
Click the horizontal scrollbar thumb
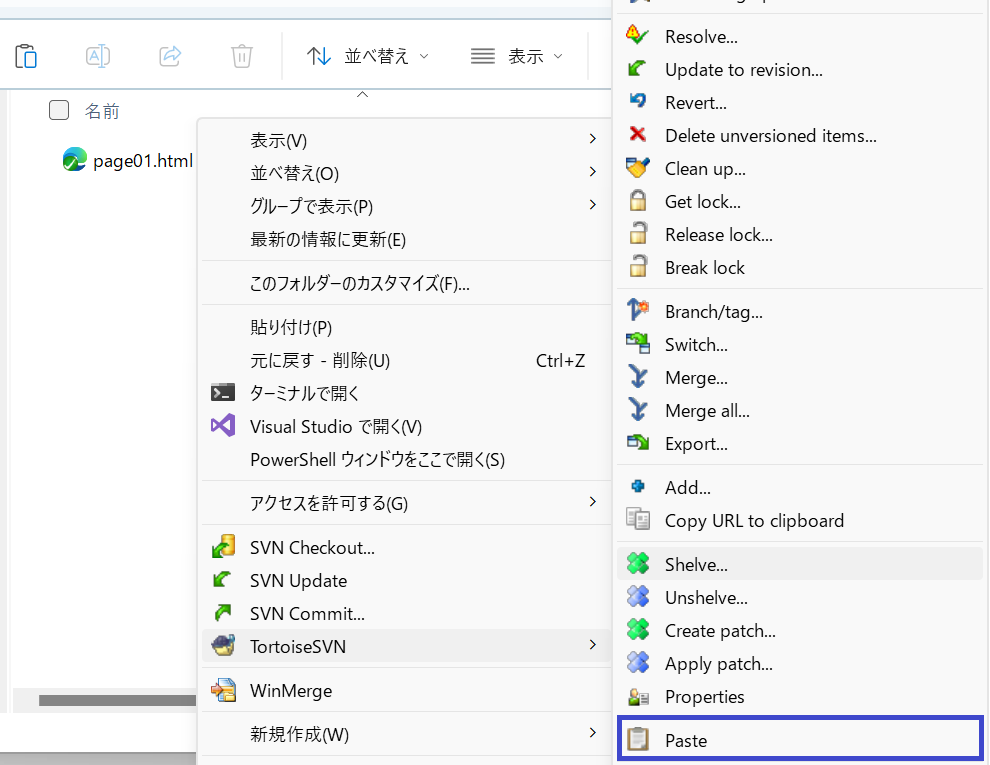tap(117, 700)
